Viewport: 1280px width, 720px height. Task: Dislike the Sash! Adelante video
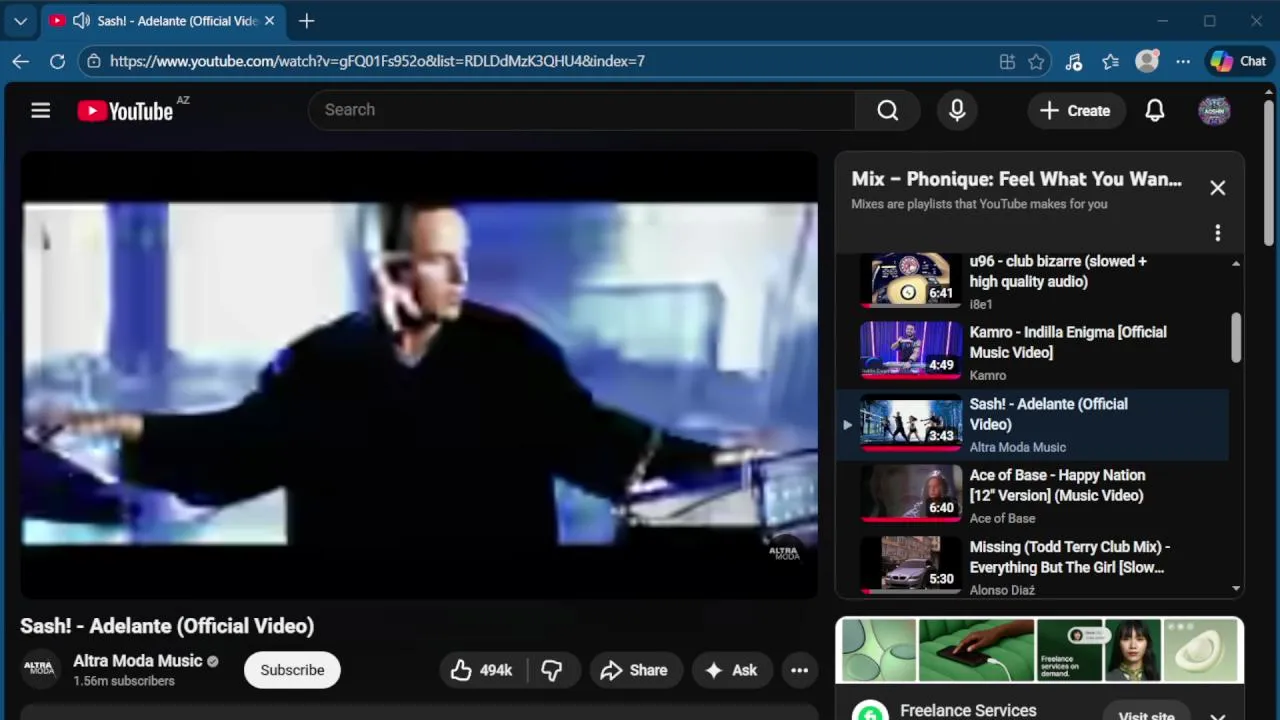pos(552,670)
